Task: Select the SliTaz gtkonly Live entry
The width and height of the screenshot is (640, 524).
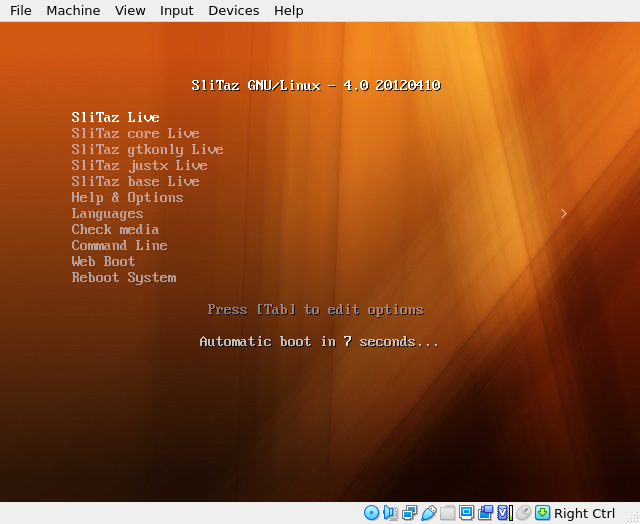Action: point(147,149)
